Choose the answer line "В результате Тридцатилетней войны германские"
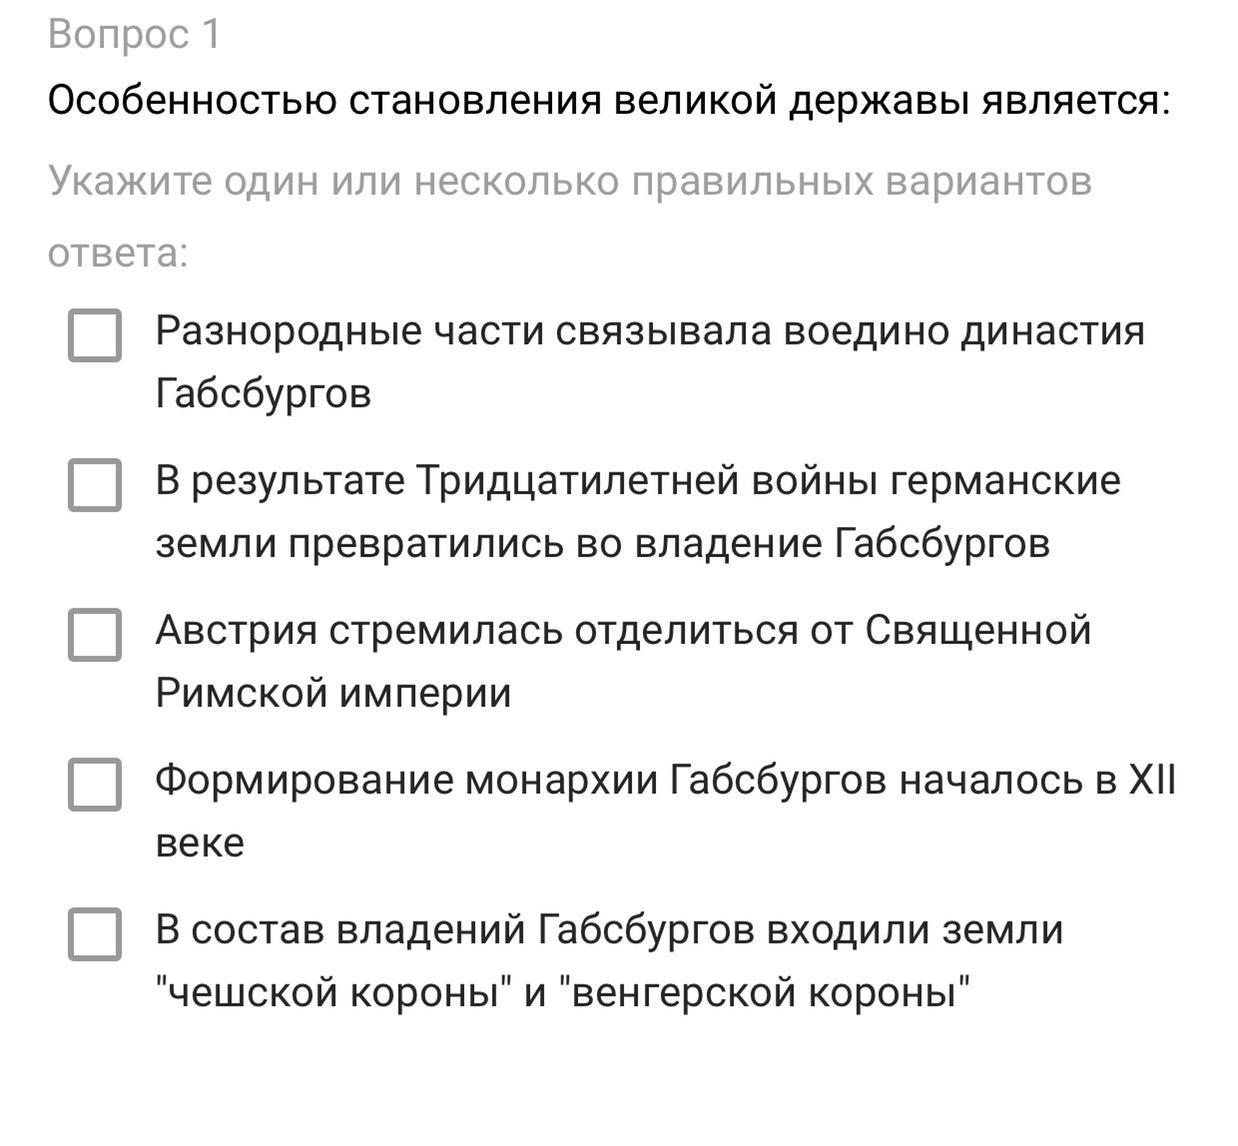The width and height of the screenshot is (1238, 1146). tap(638, 481)
